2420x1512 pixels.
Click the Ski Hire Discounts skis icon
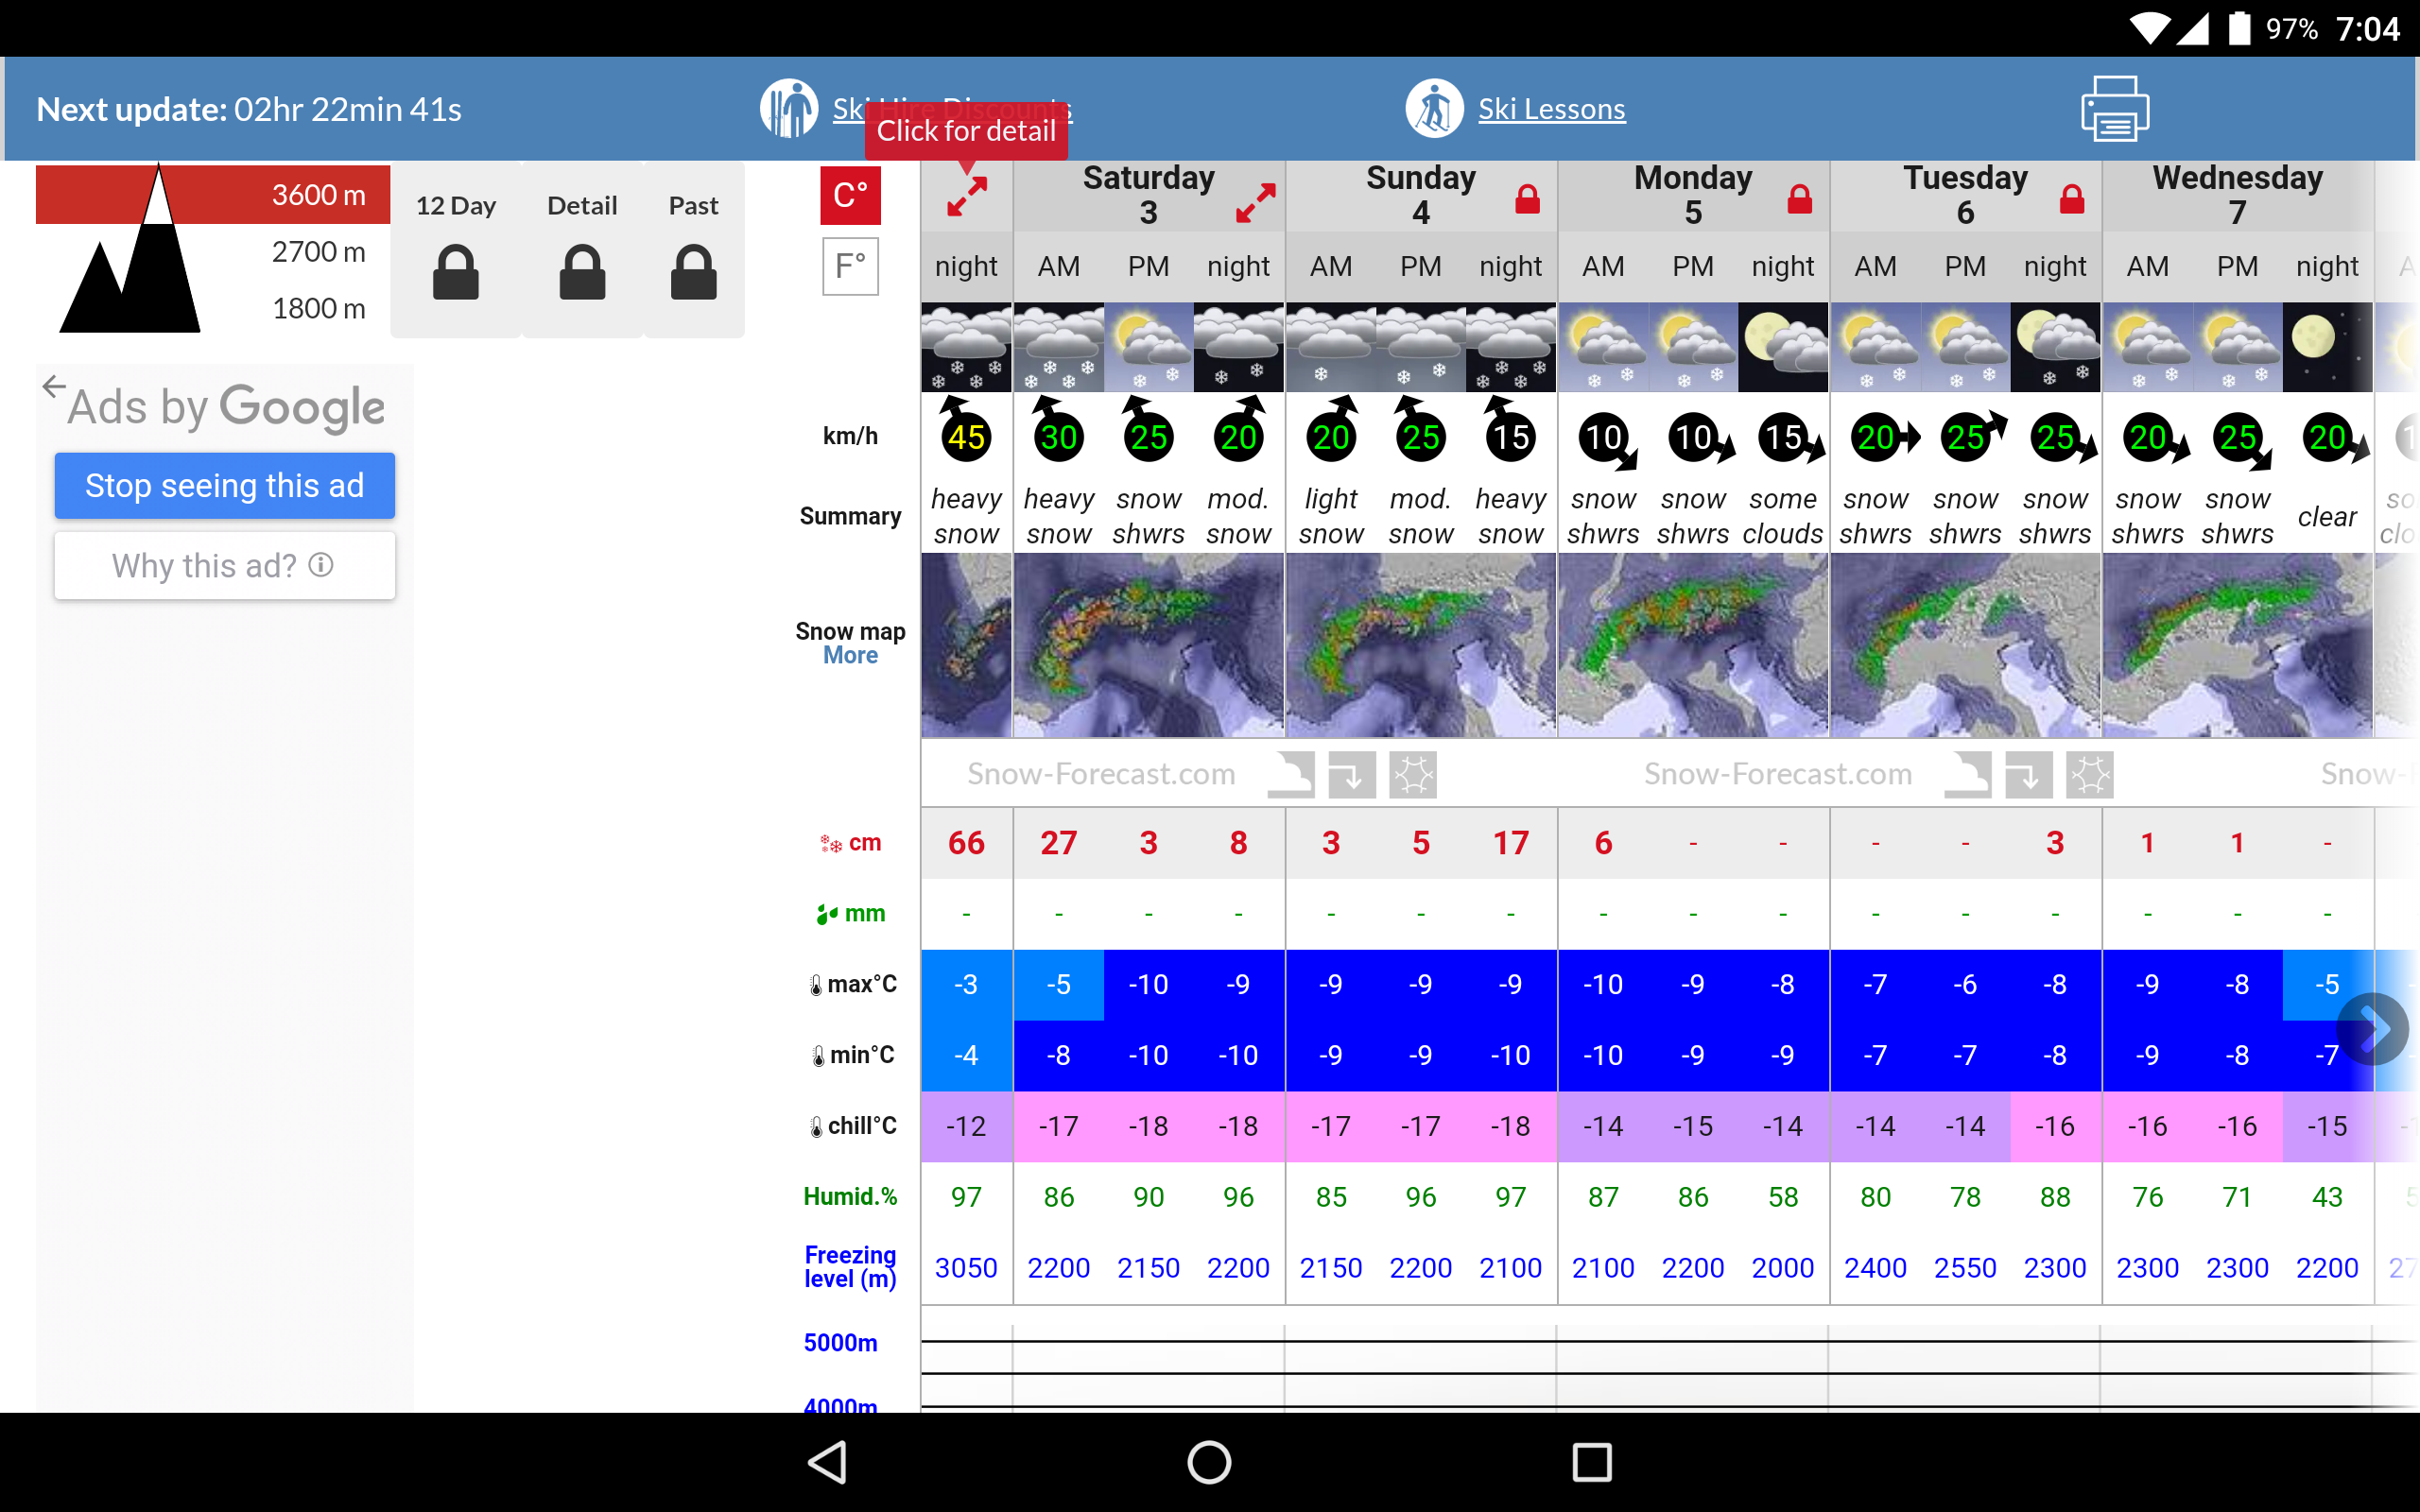click(788, 109)
